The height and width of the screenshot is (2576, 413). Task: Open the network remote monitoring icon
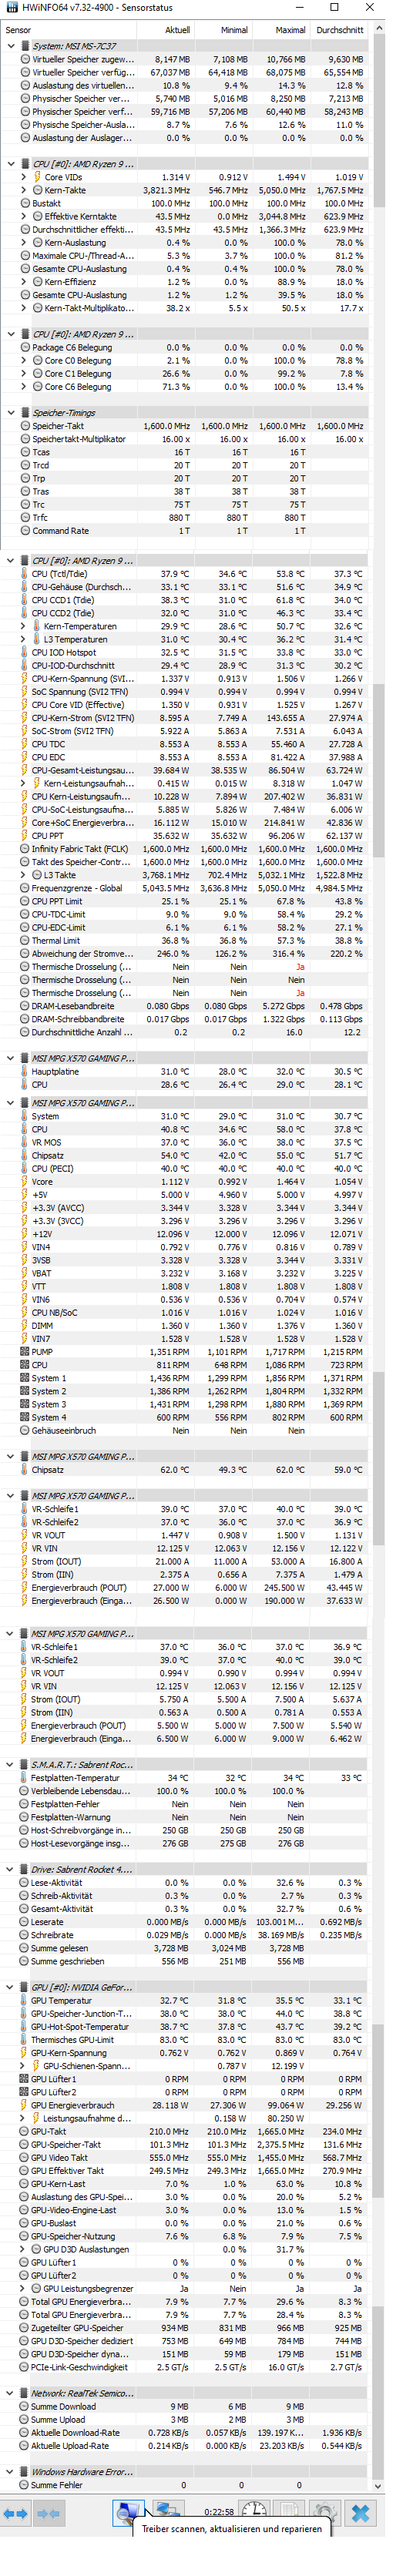pyautogui.click(x=167, y=2513)
